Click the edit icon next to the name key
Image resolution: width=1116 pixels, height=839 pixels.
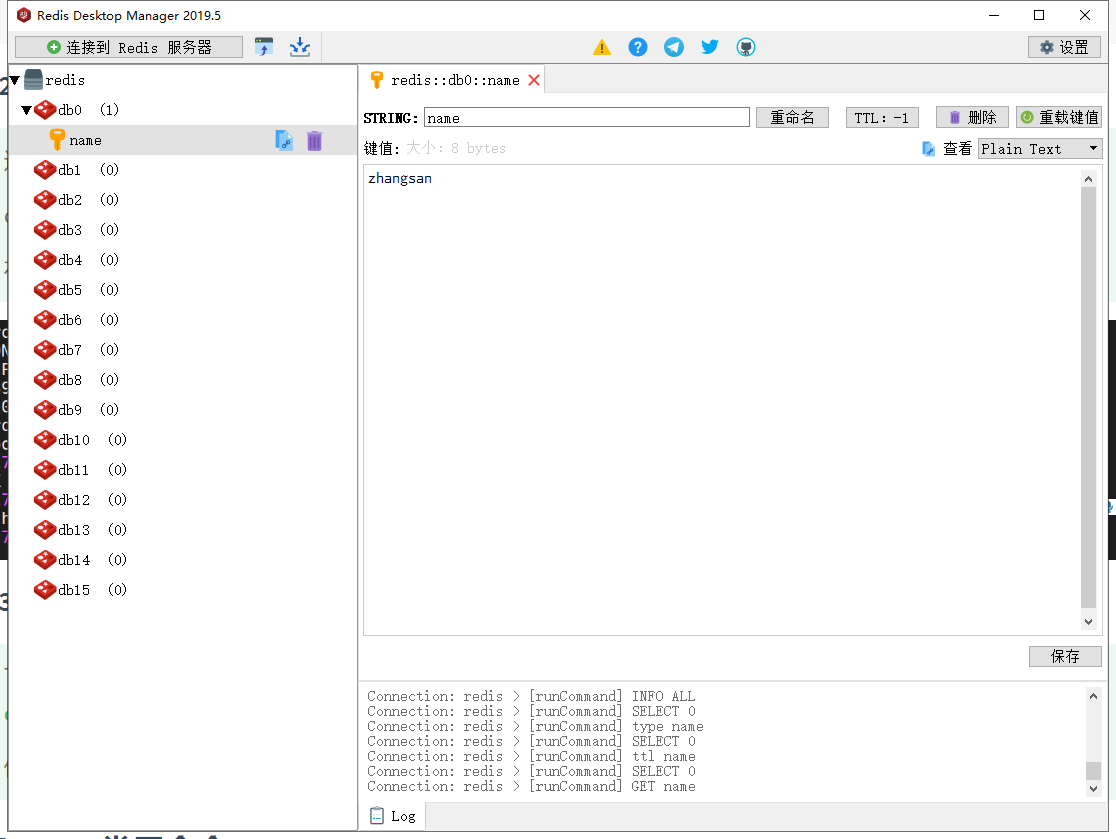pyautogui.click(x=283, y=140)
